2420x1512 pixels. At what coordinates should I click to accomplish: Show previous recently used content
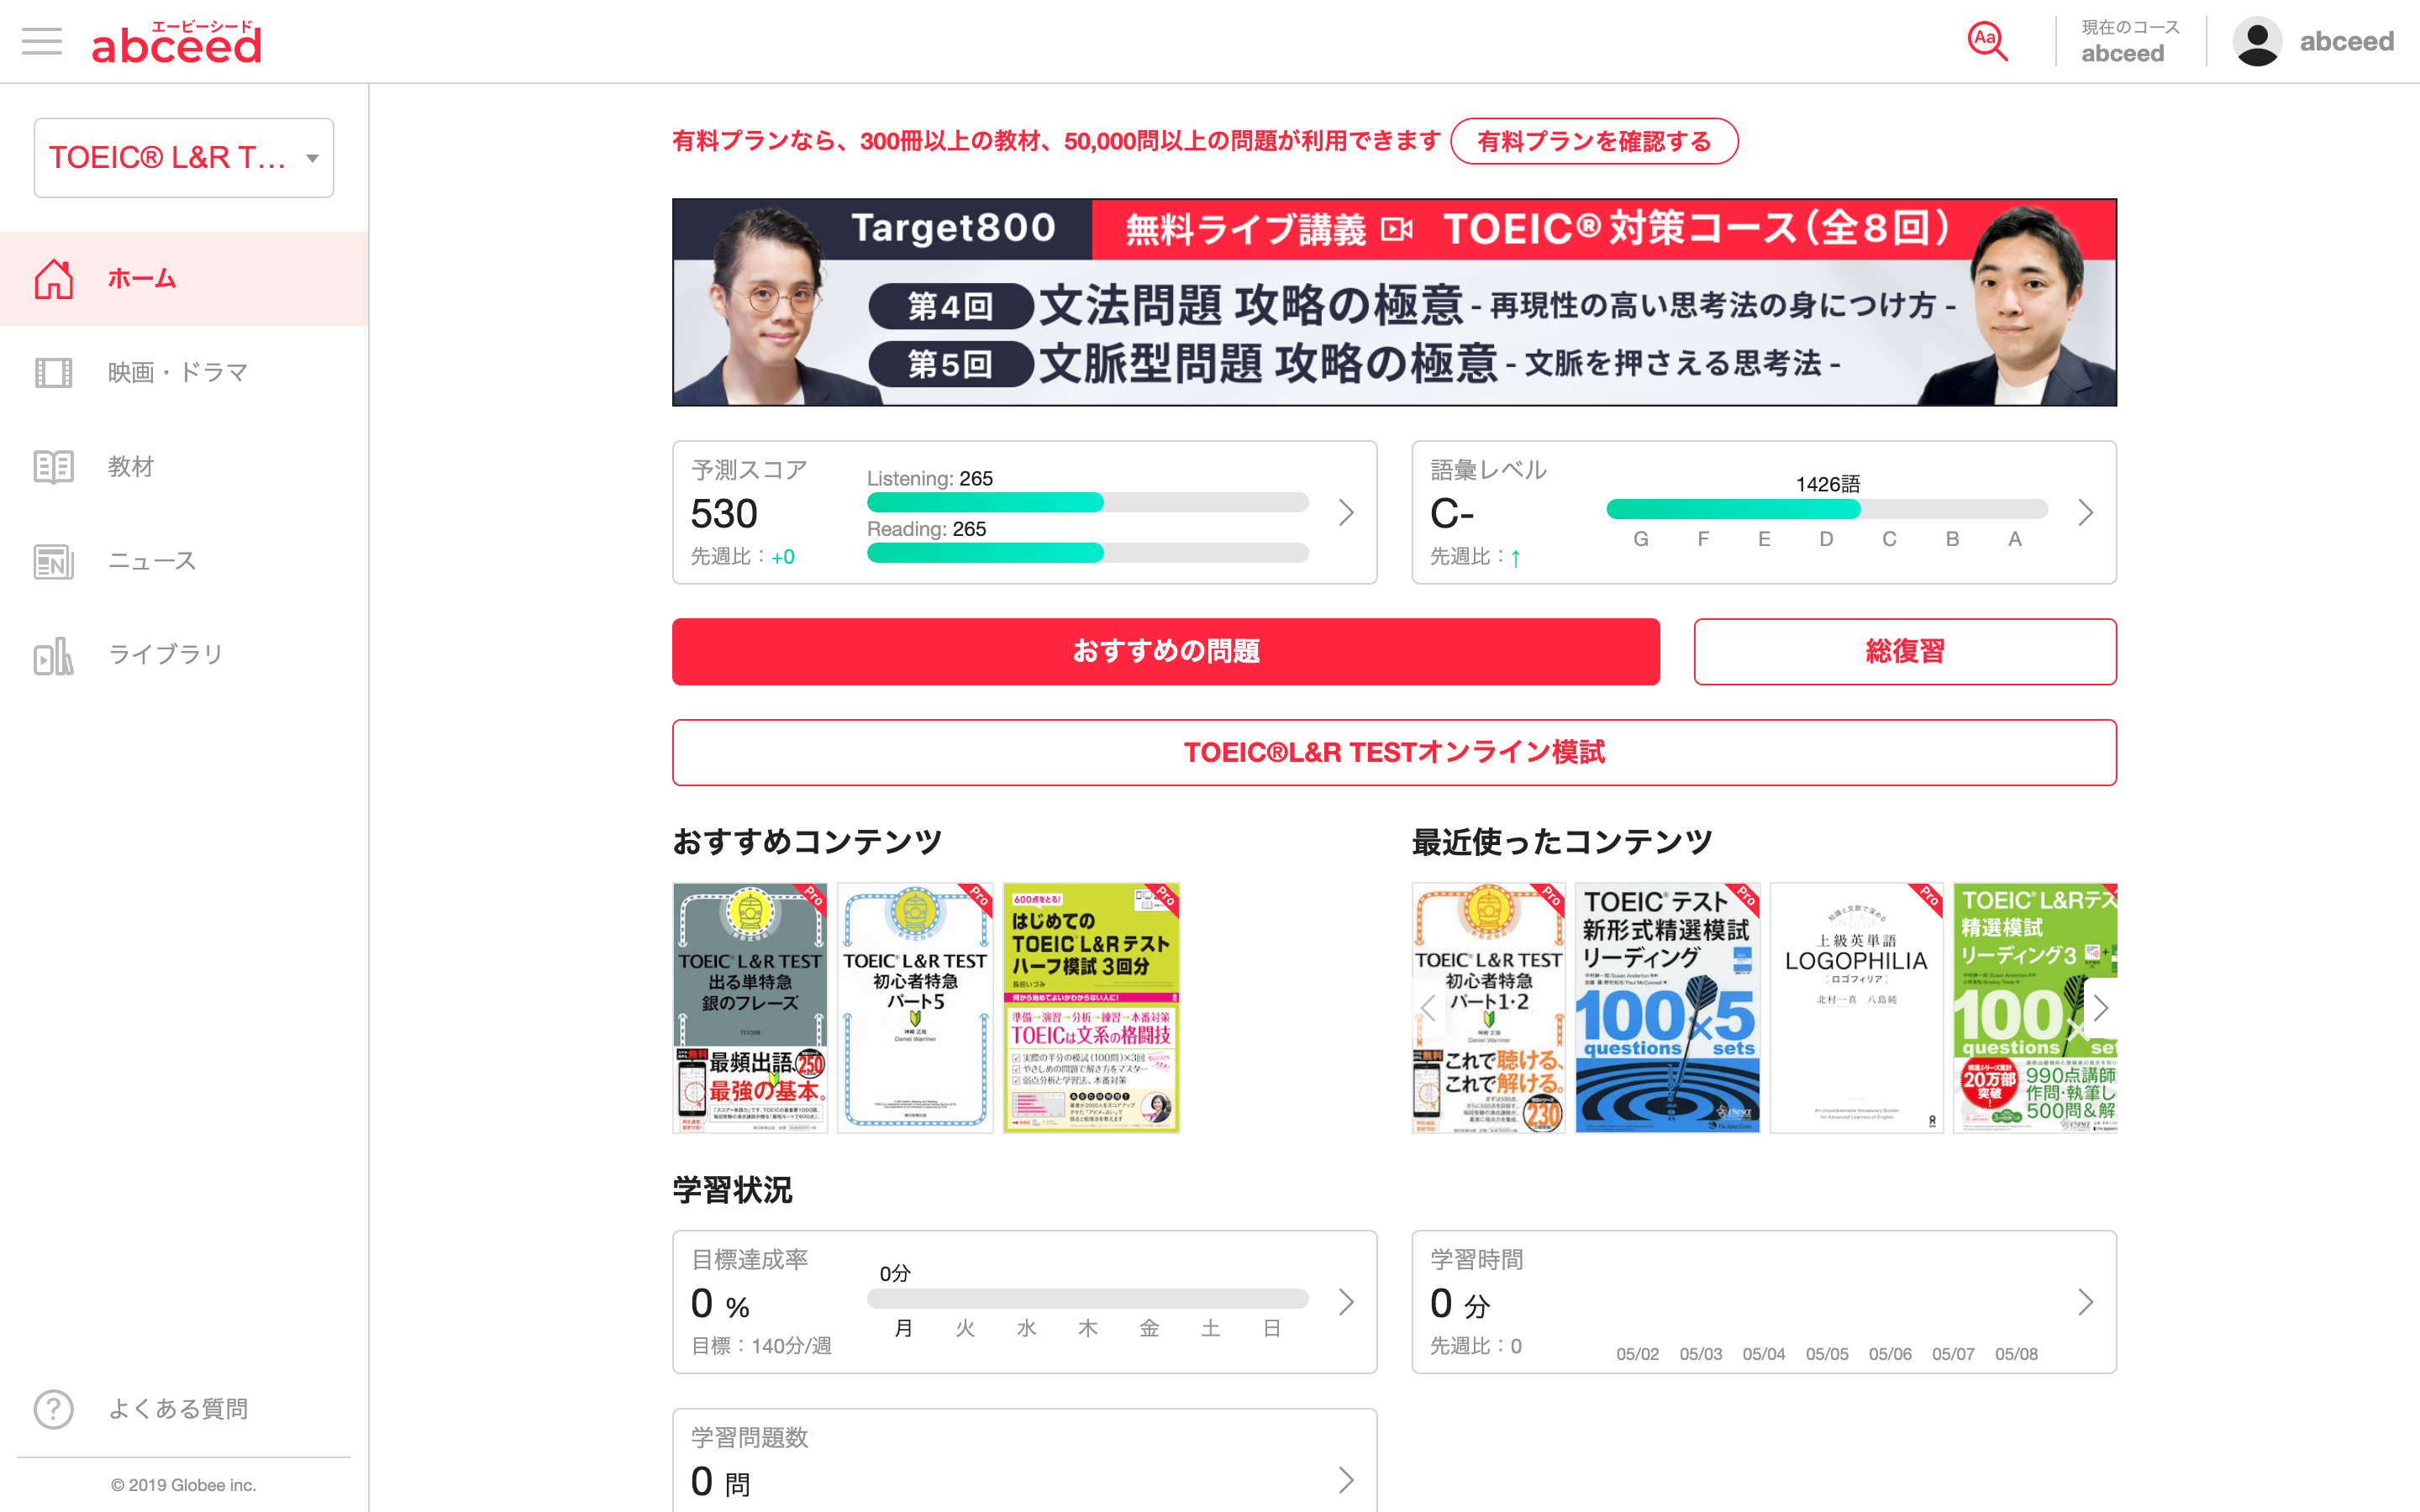click(1428, 1008)
